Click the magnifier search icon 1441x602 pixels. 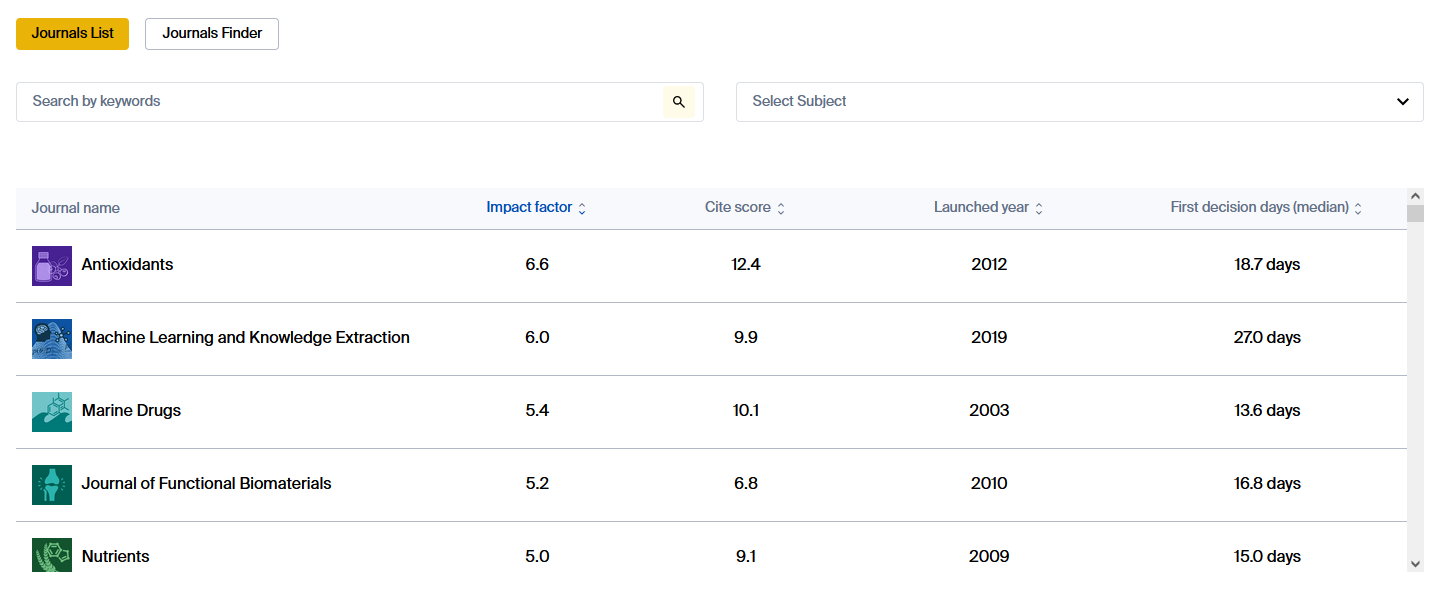[x=678, y=102]
